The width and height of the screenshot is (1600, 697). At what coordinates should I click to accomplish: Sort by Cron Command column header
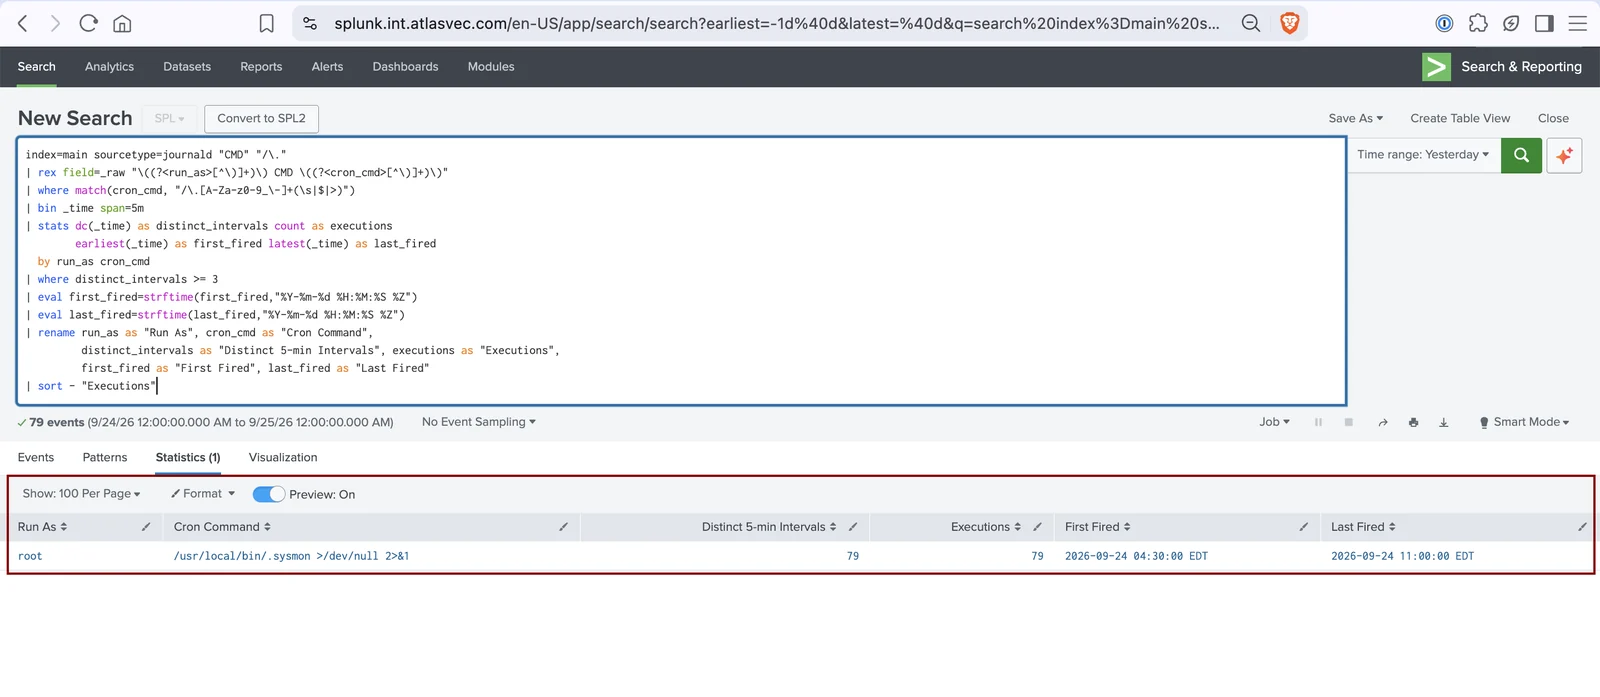pyautogui.click(x=222, y=527)
